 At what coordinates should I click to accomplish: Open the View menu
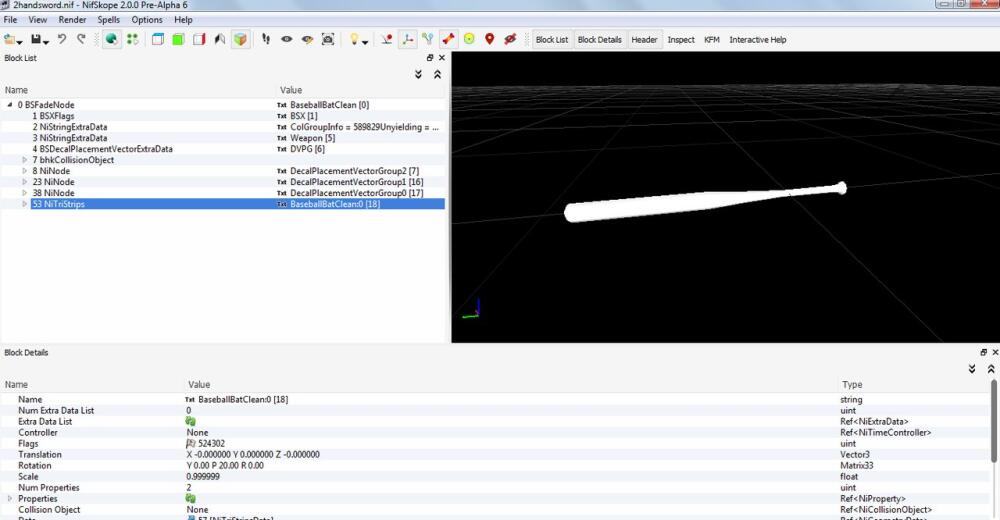(38, 20)
